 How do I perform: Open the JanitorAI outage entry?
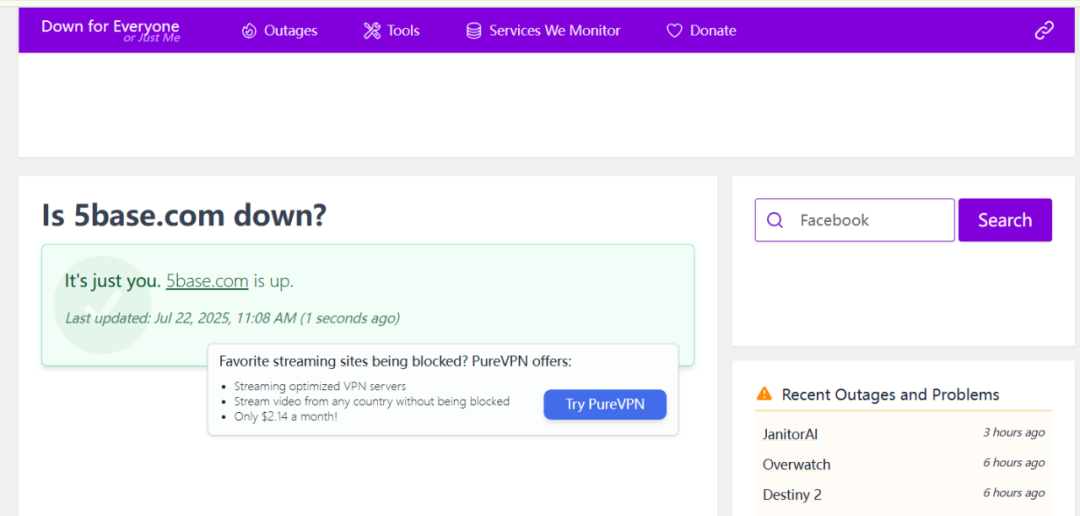[790, 434]
